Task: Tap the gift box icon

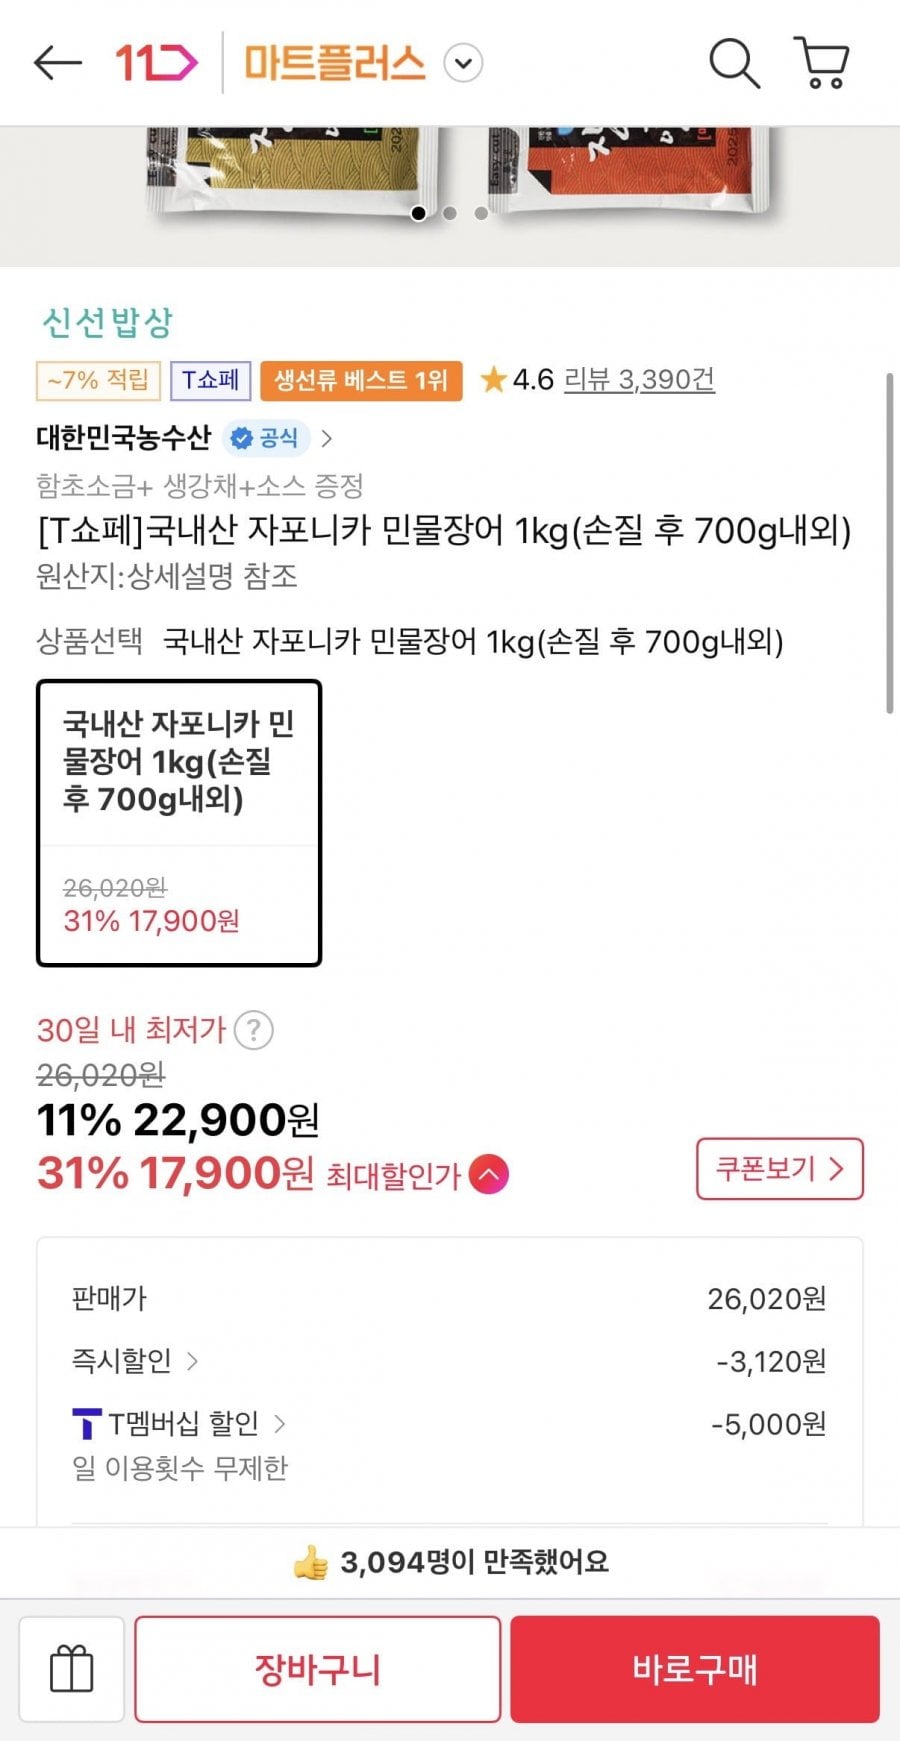Action: point(71,1669)
